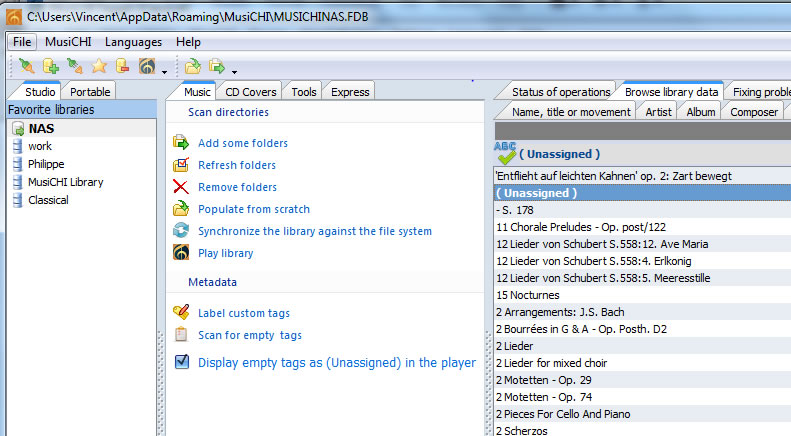Viewport: 791px width, 436px height.
Task: Click the green checkmark ABC icon
Action: point(506,153)
